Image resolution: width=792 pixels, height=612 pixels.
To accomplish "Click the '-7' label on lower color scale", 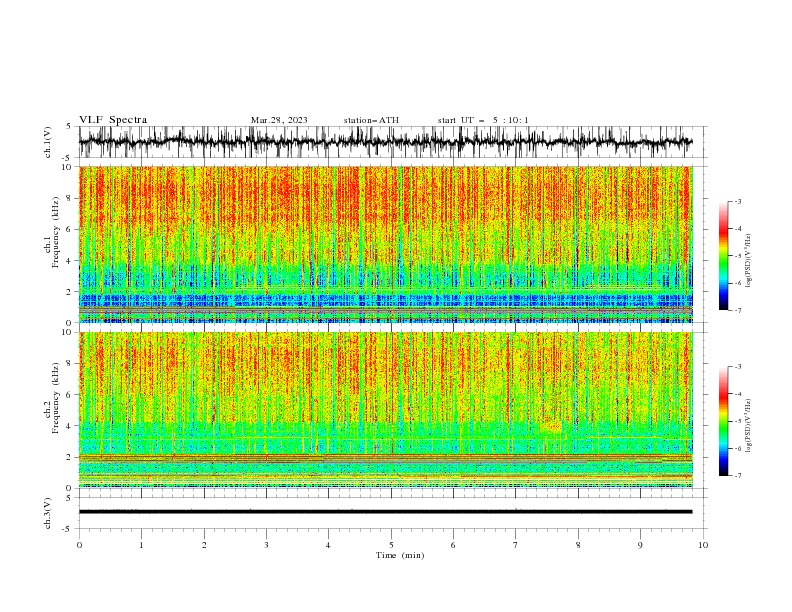I will (x=737, y=476).
